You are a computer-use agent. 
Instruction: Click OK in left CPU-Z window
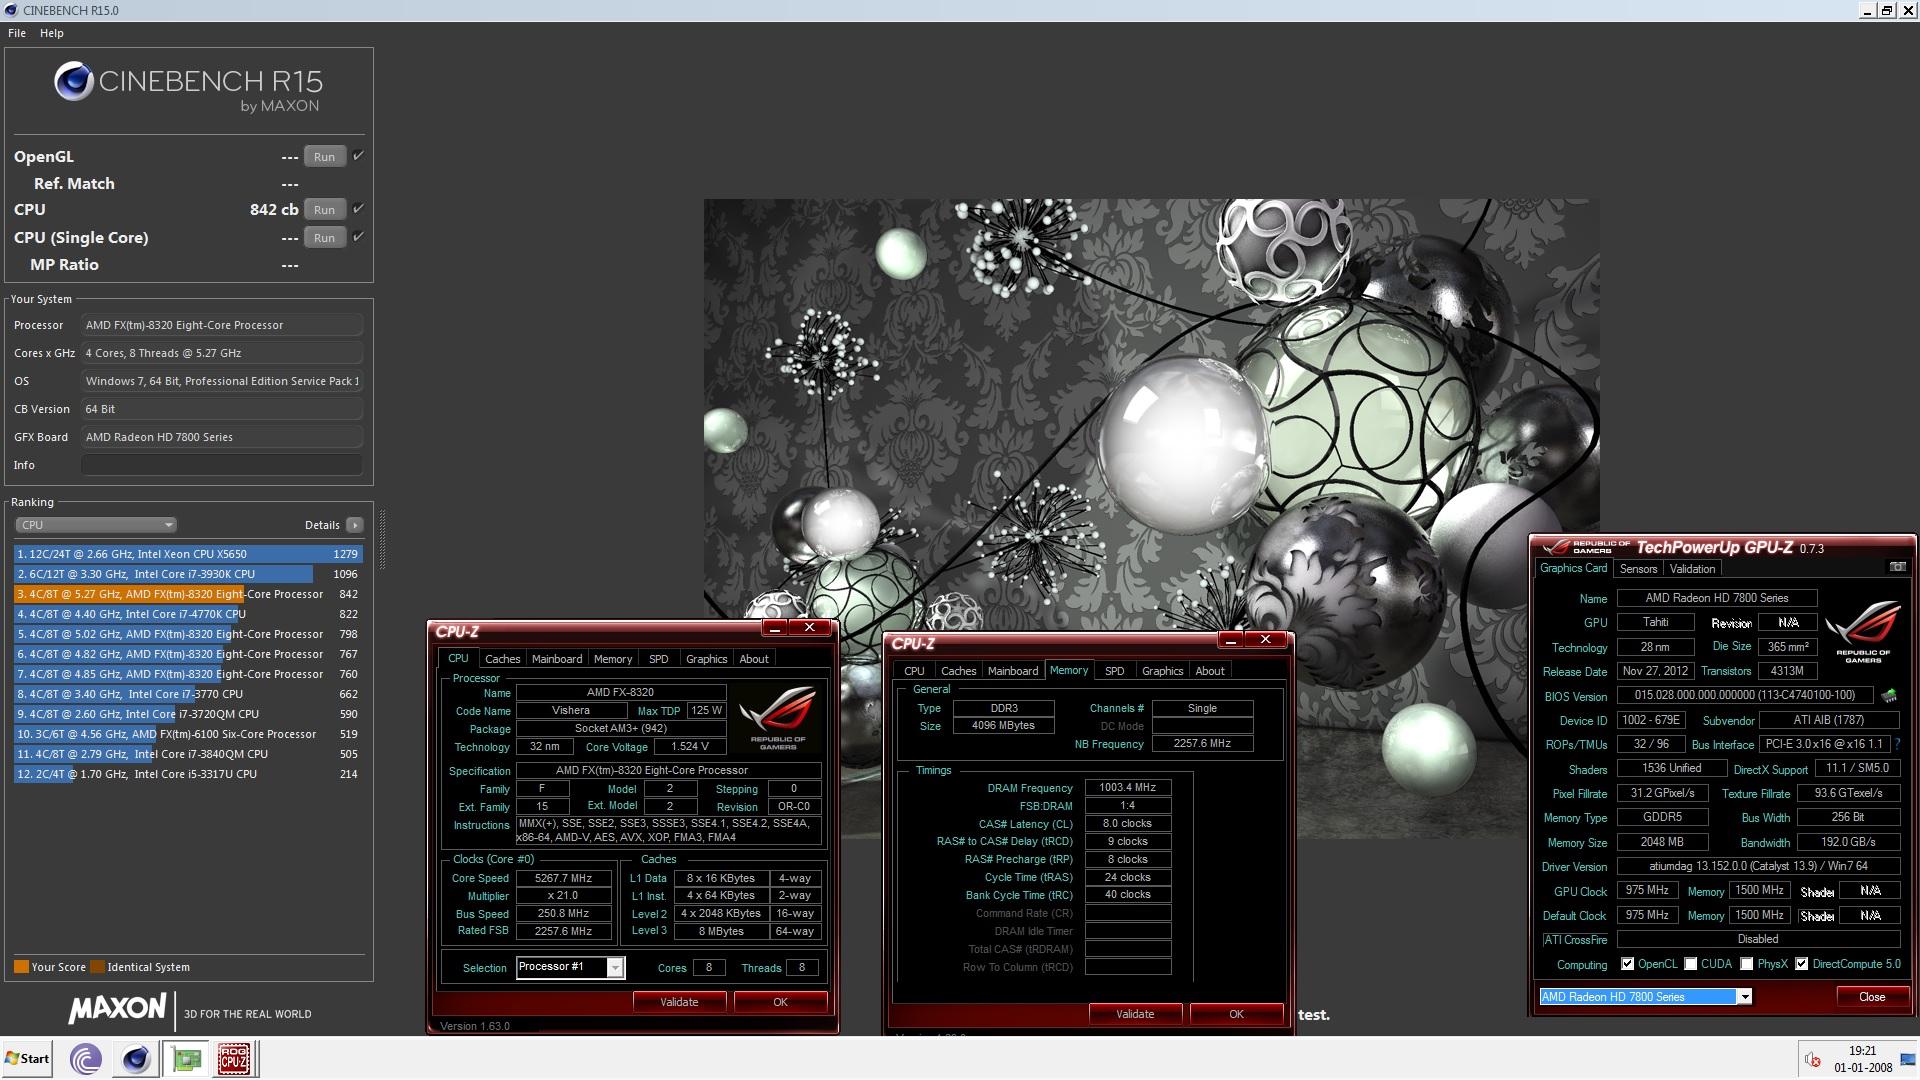(780, 1002)
